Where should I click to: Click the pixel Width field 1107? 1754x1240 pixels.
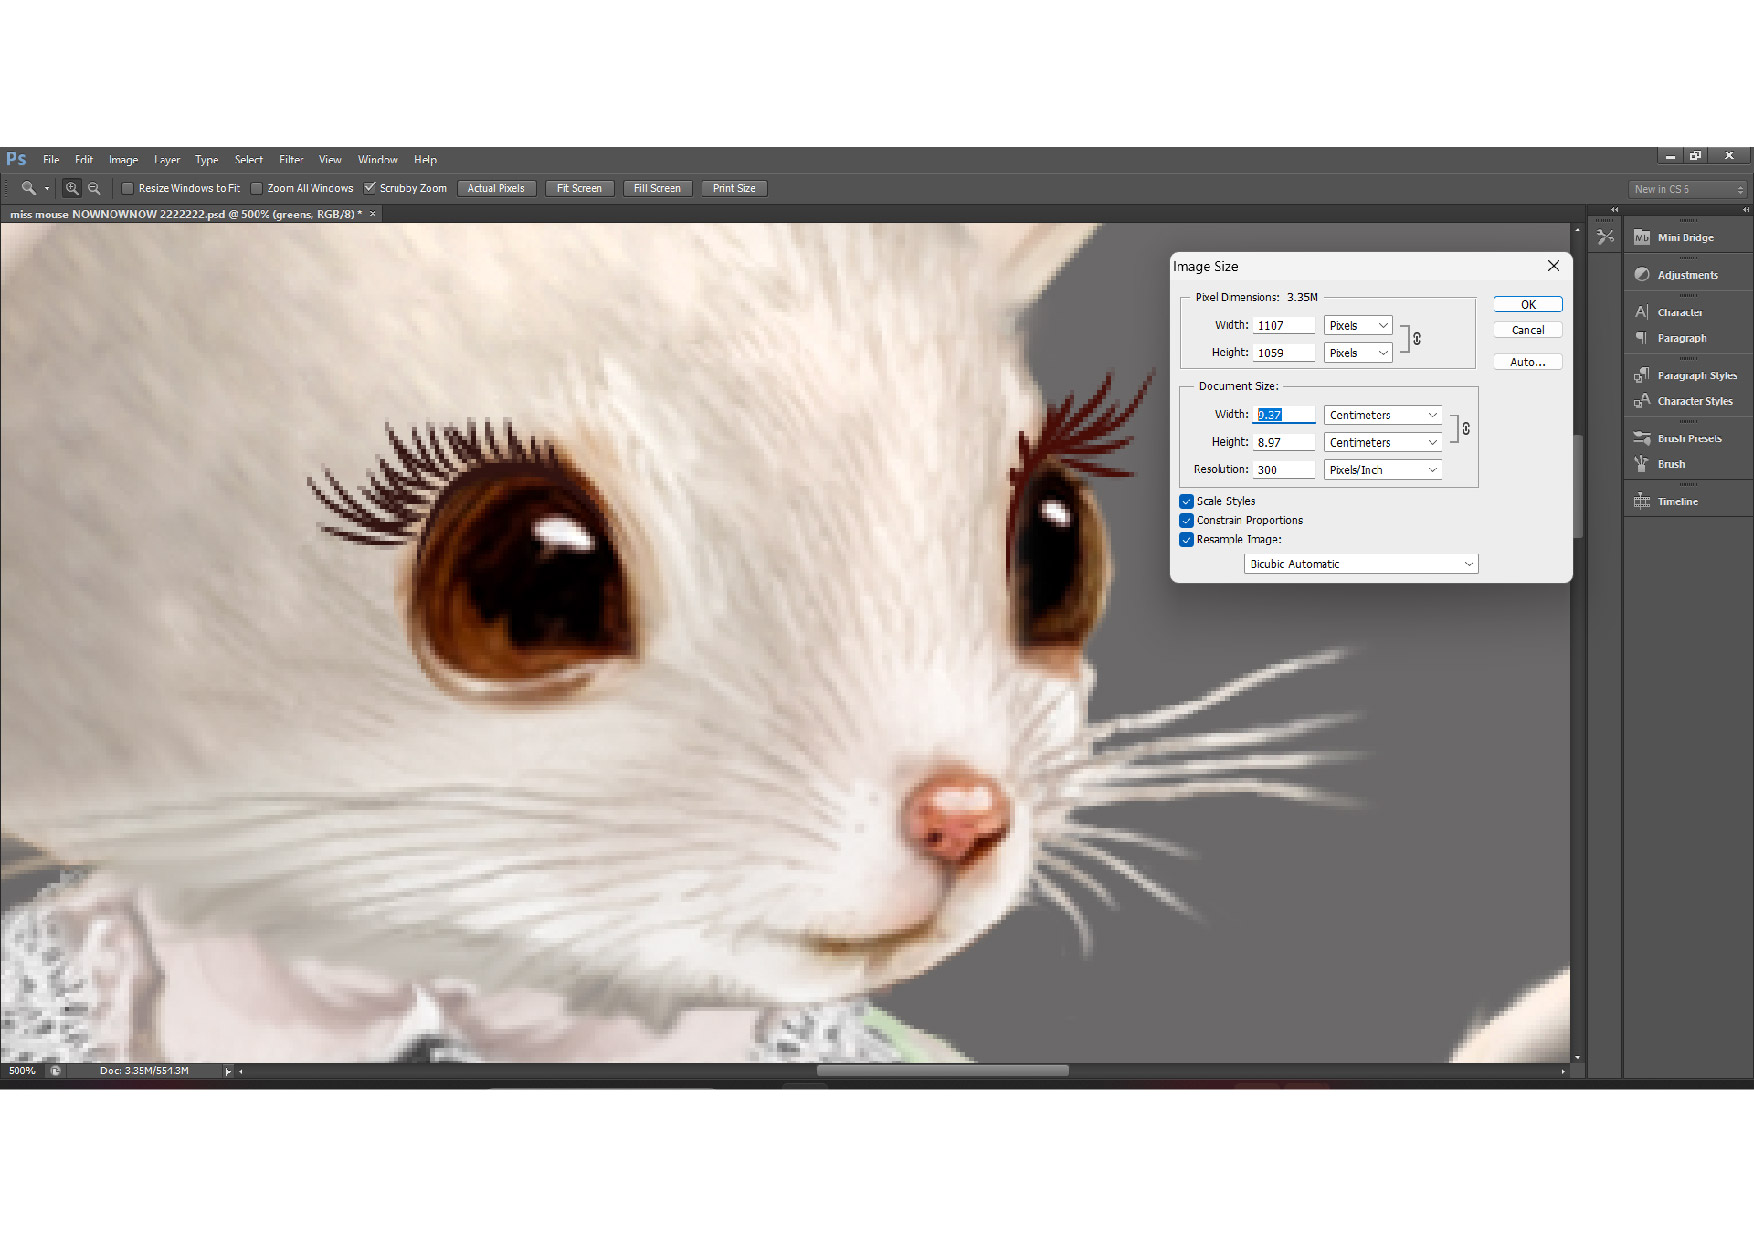click(x=1284, y=325)
